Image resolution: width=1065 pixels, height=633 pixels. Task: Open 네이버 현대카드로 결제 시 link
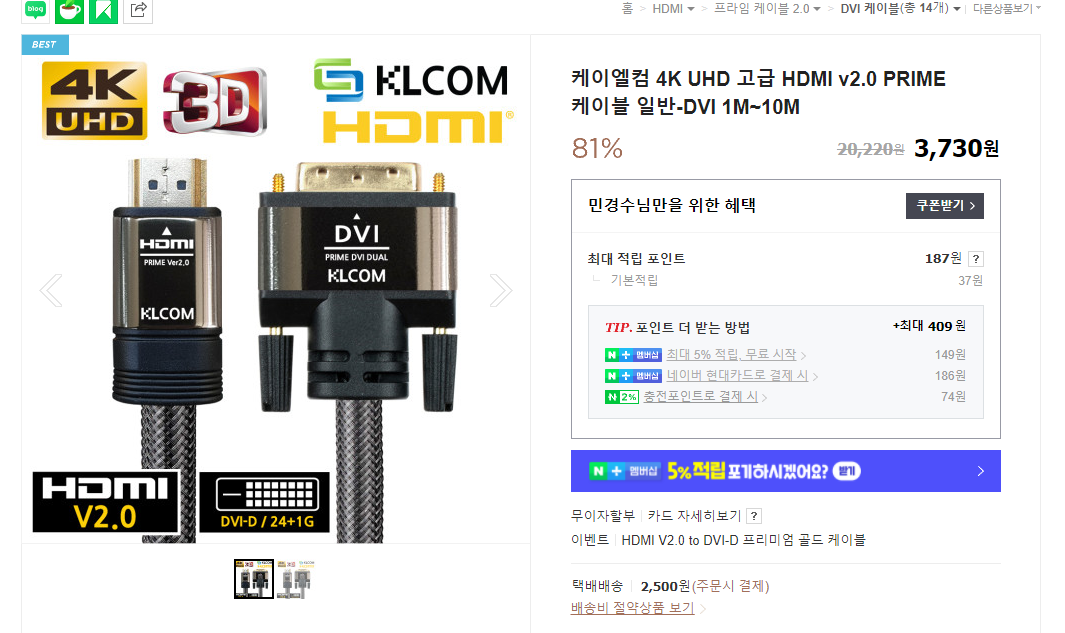click(x=737, y=376)
